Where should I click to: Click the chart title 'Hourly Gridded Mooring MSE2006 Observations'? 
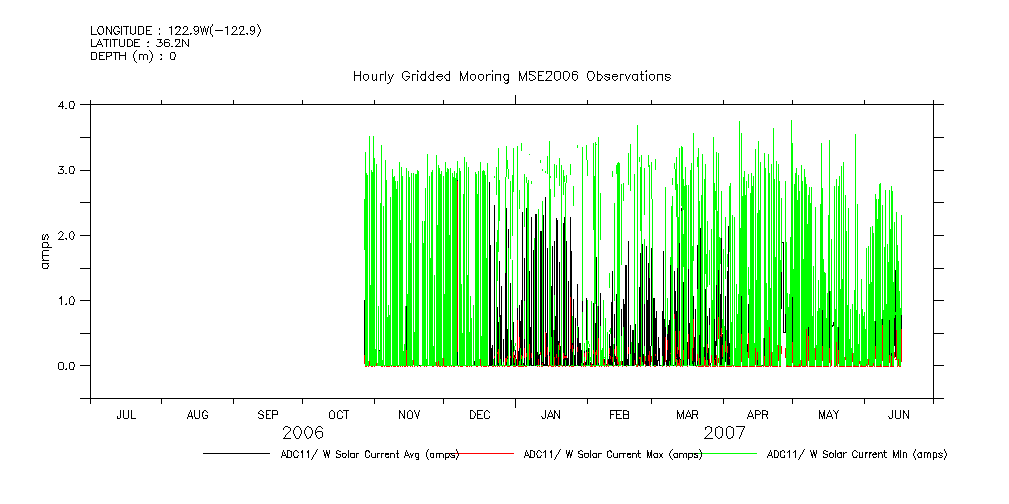(x=511, y=77)
